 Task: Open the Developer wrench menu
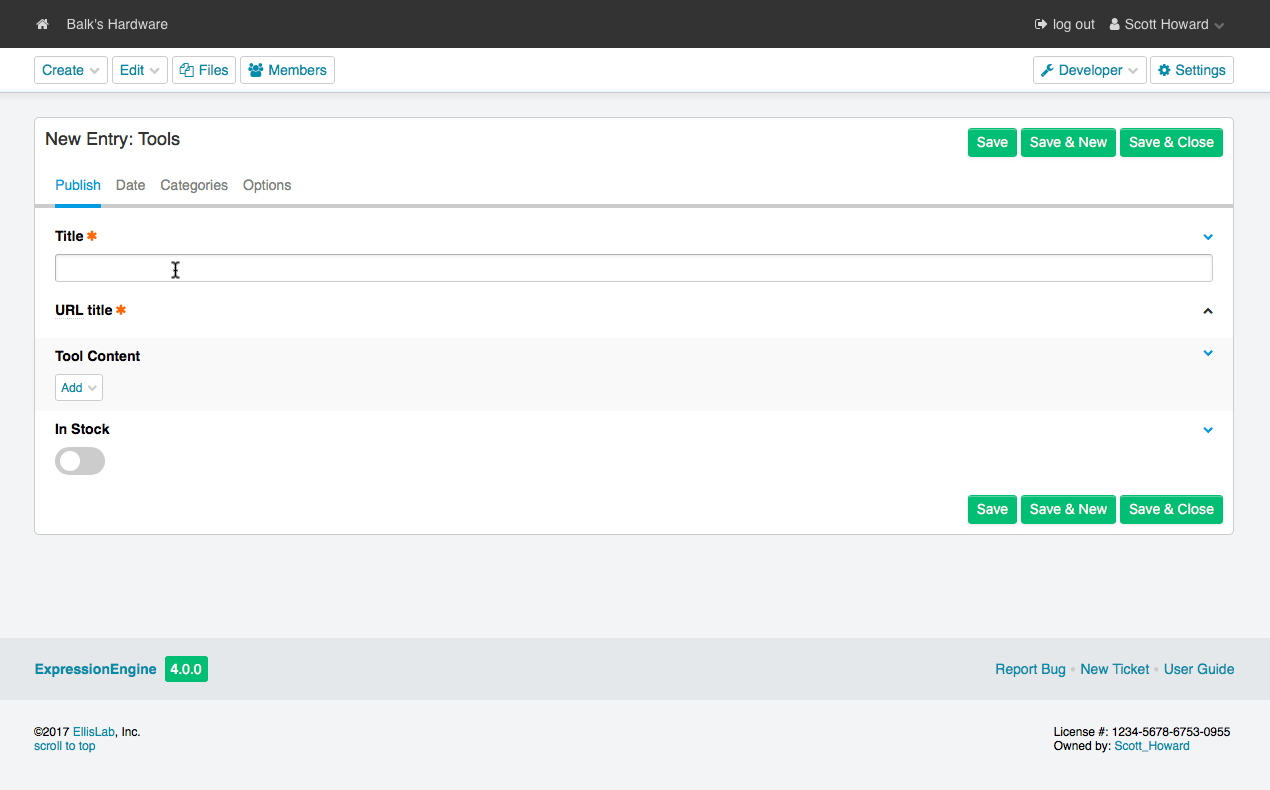(1089, 70)
